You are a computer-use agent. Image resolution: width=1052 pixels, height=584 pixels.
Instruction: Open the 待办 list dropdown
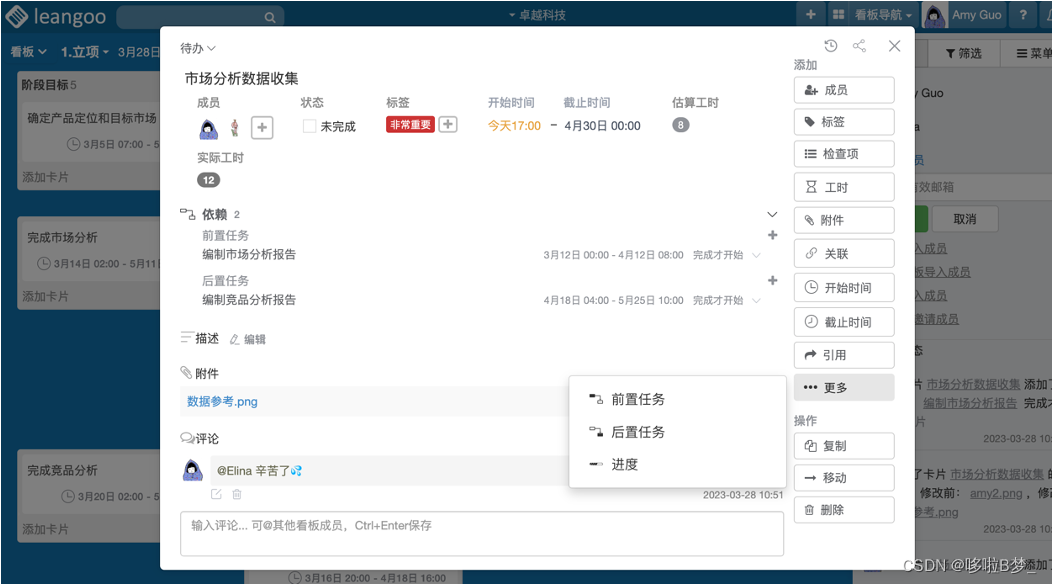(198, 48)
